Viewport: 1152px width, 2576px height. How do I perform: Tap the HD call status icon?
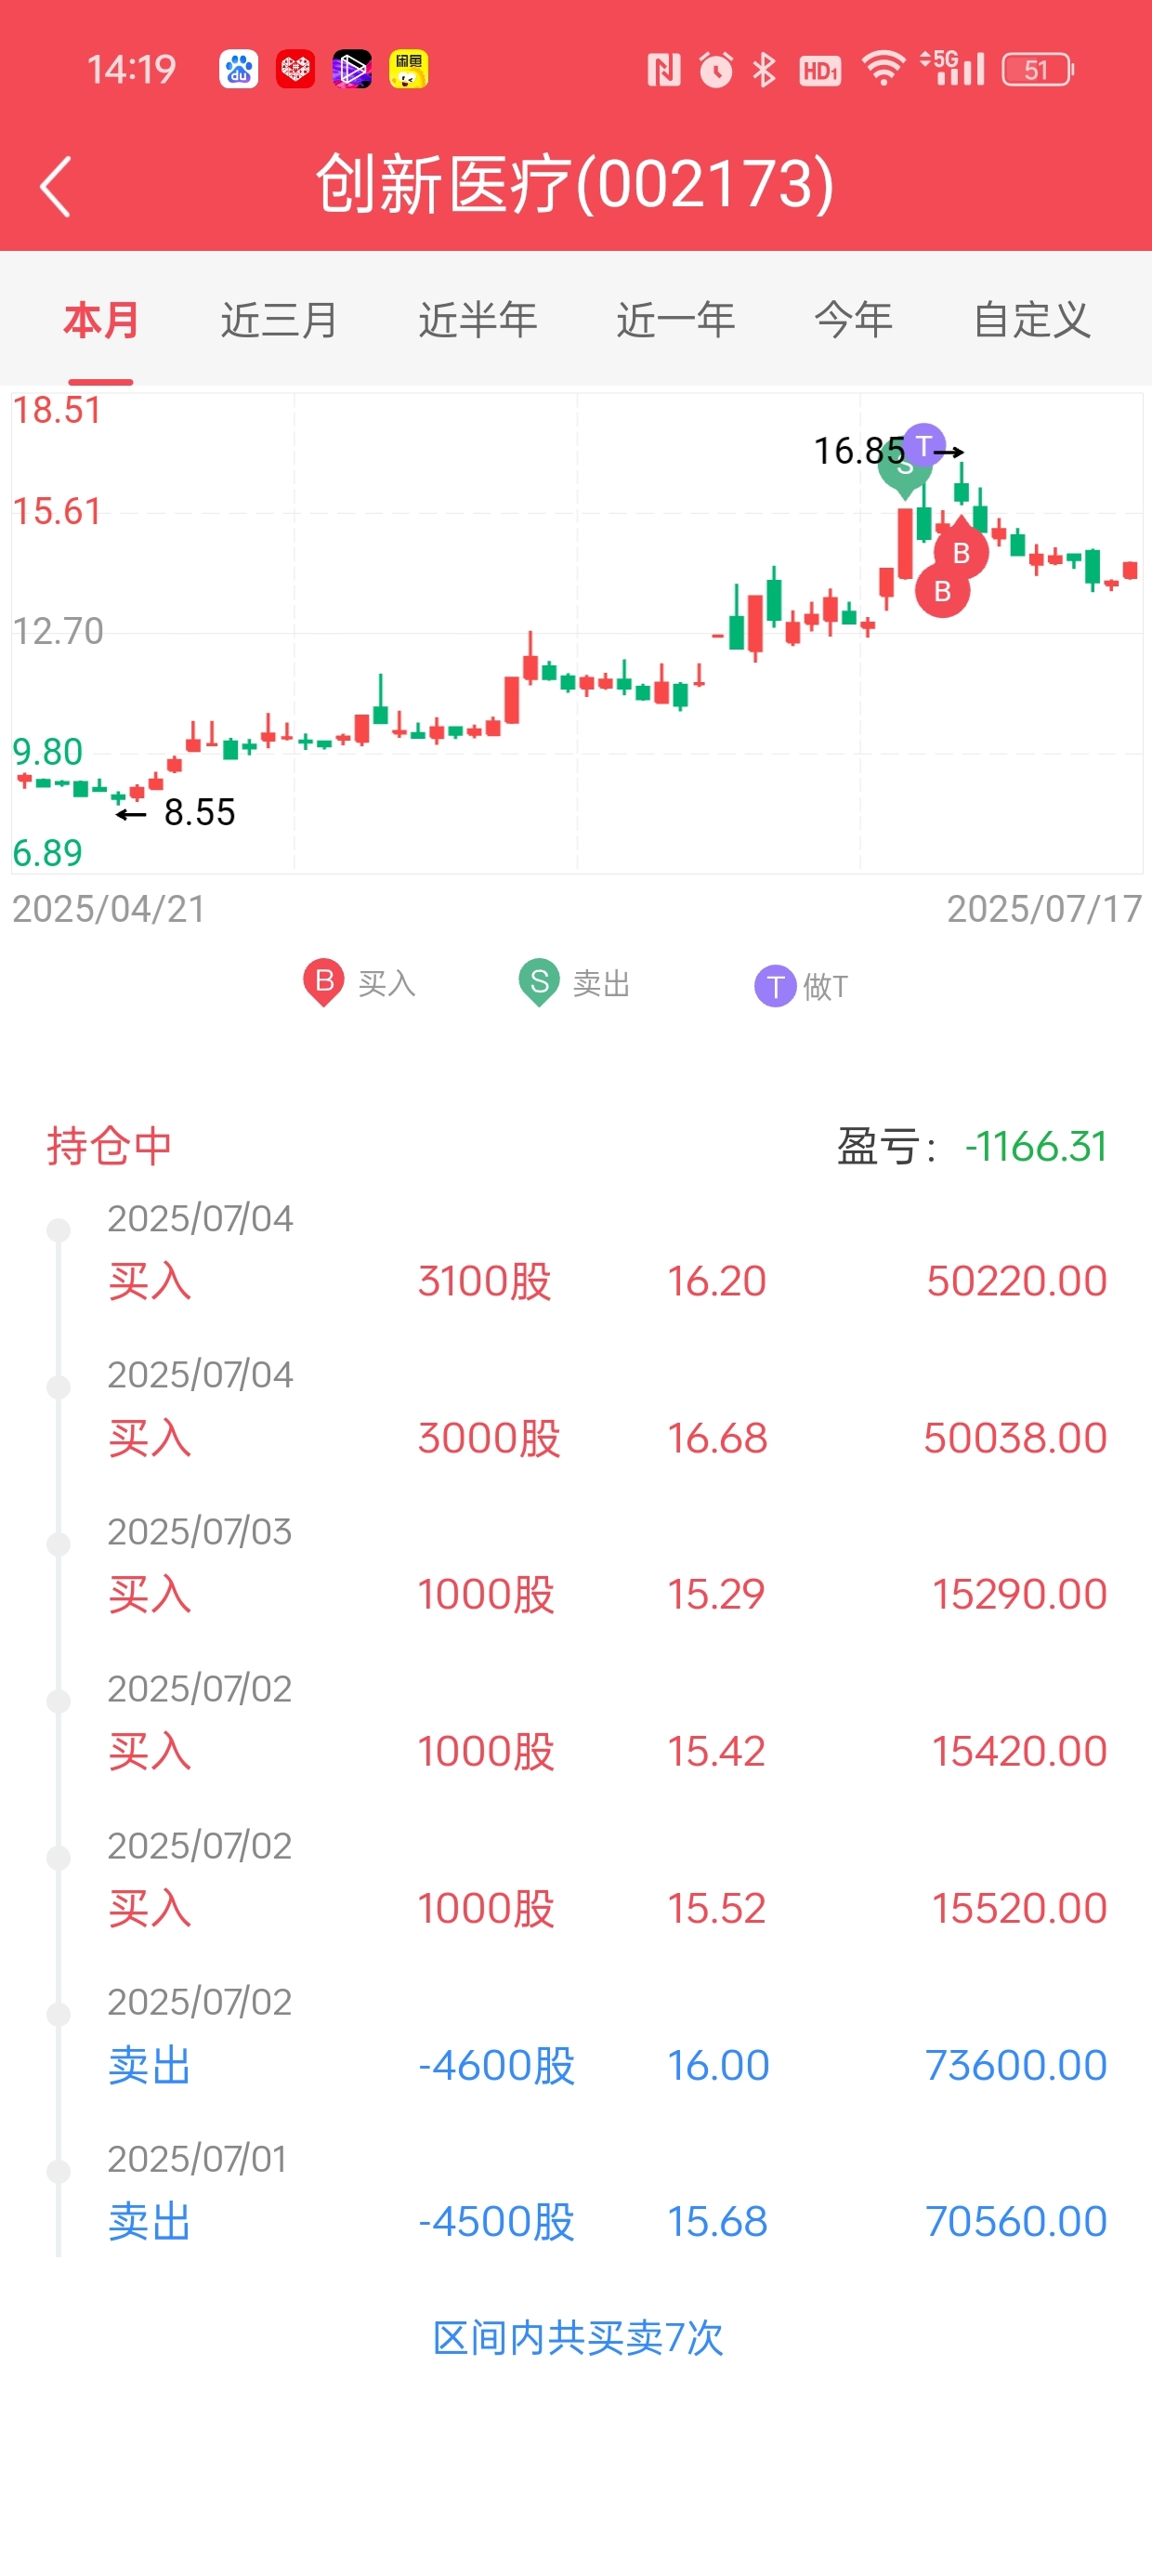coord(820,70)
